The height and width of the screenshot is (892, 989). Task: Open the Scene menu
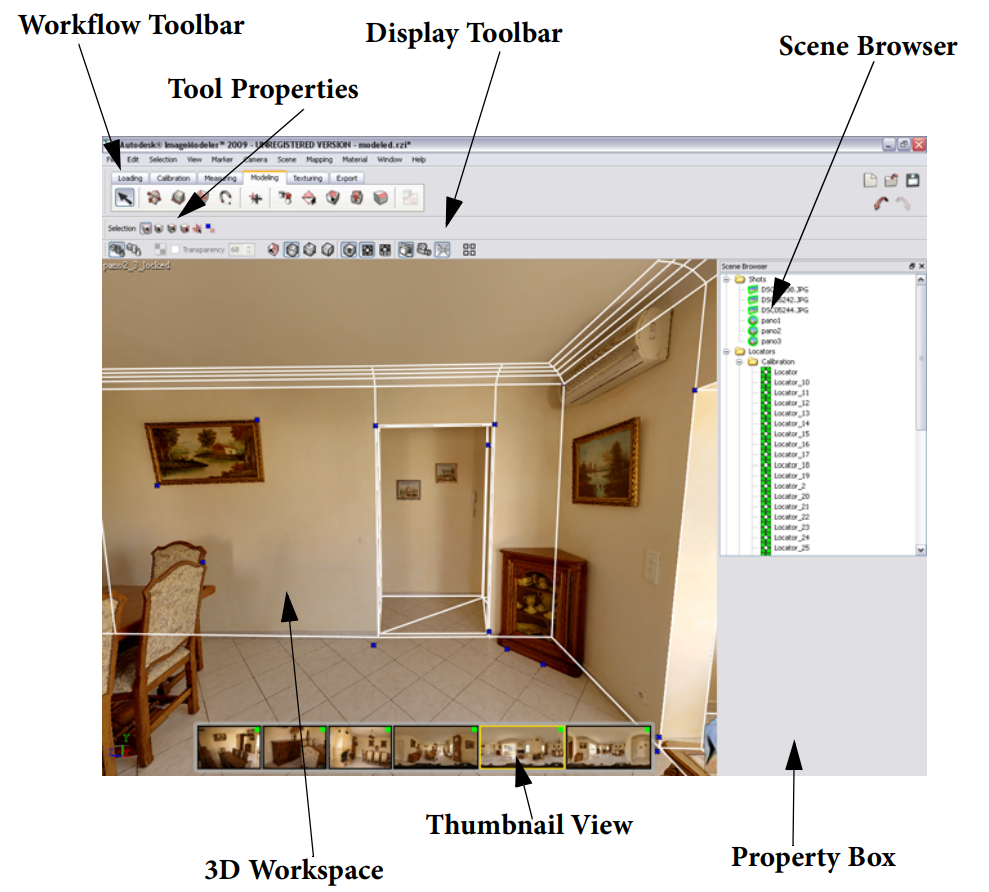[x=286, y=160]
